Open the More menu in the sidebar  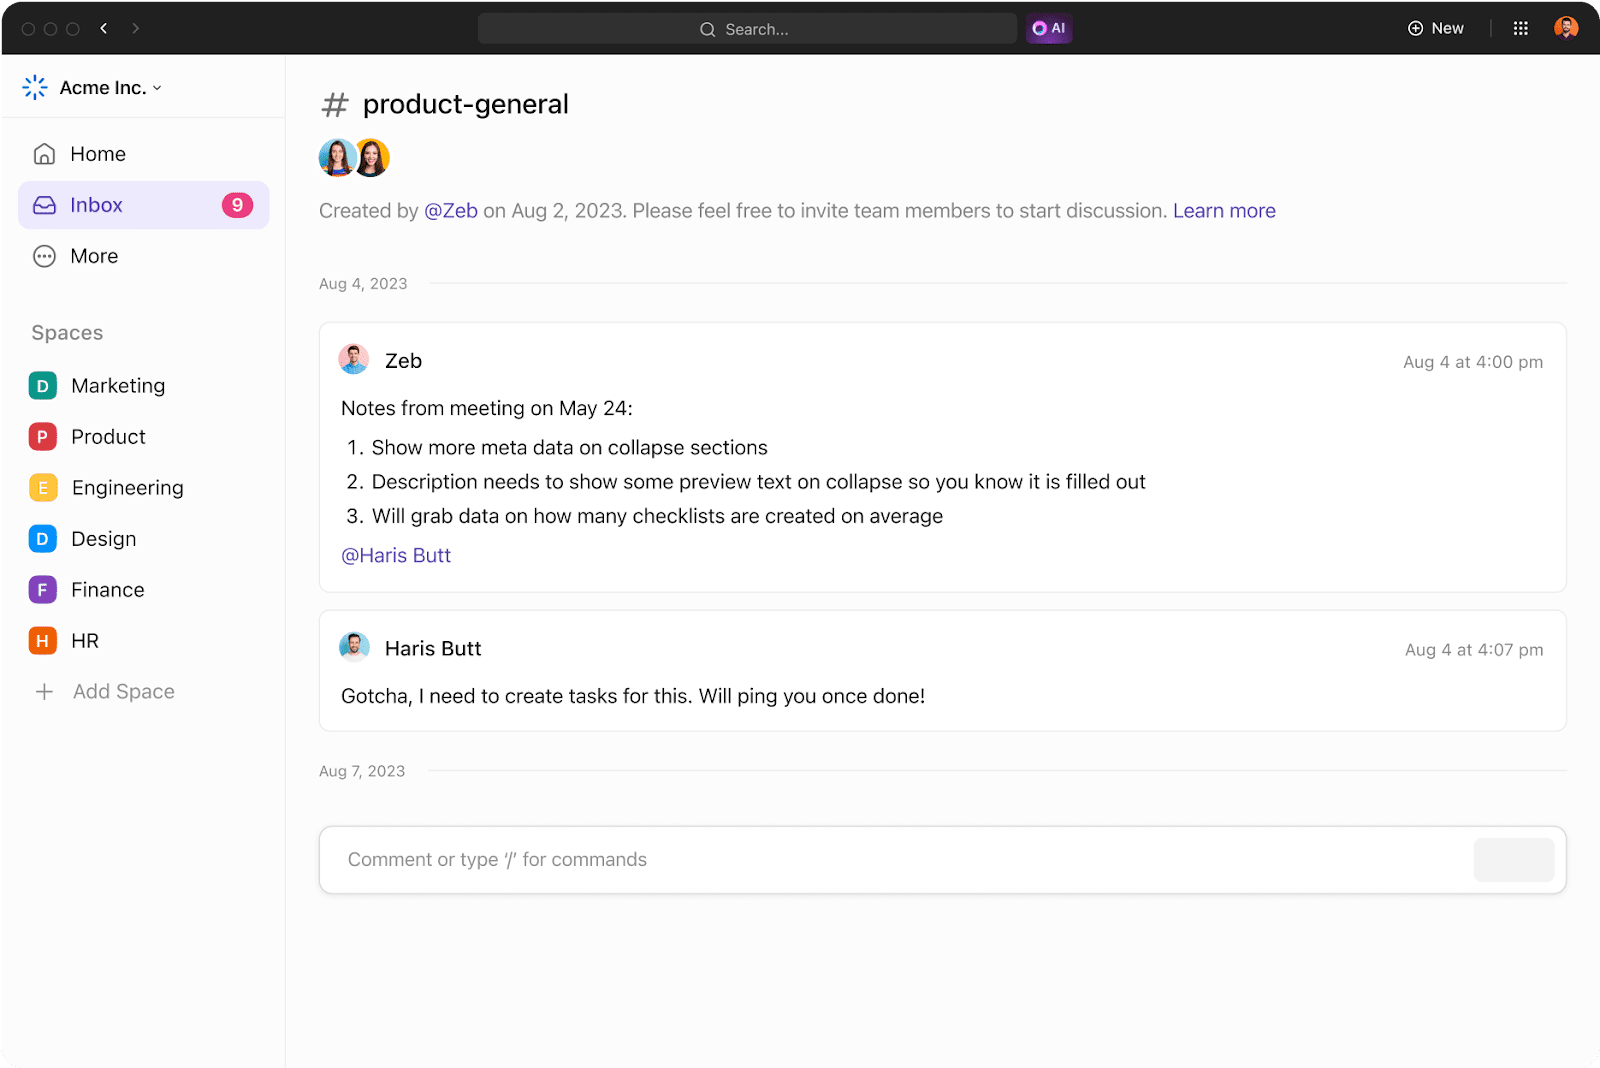pyautogui.click(x=43, y=256)
